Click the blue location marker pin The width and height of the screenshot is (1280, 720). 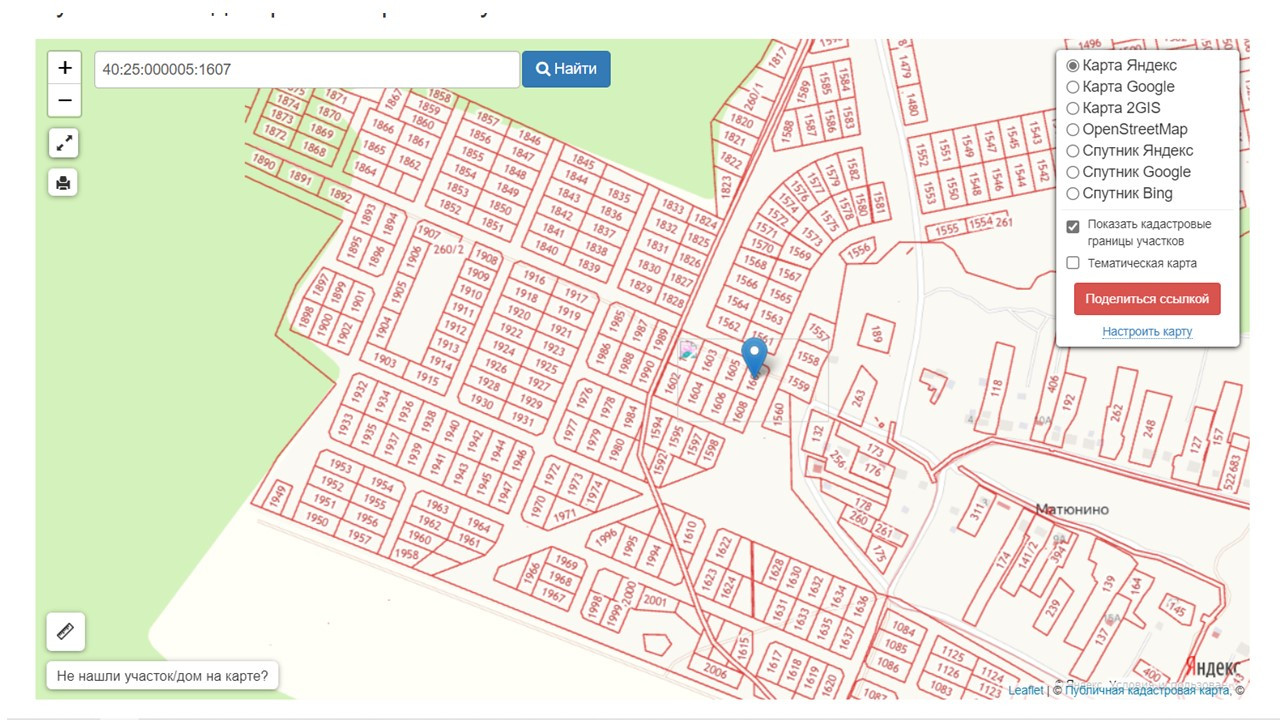point(755,358)
